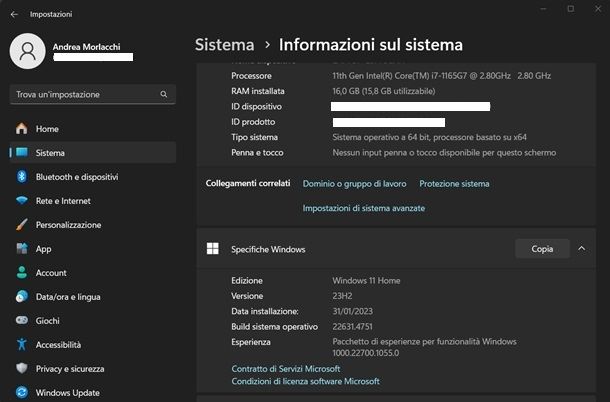Open the user profile avatar
Screen dimensions: 610x402
(x=28, y=51)
